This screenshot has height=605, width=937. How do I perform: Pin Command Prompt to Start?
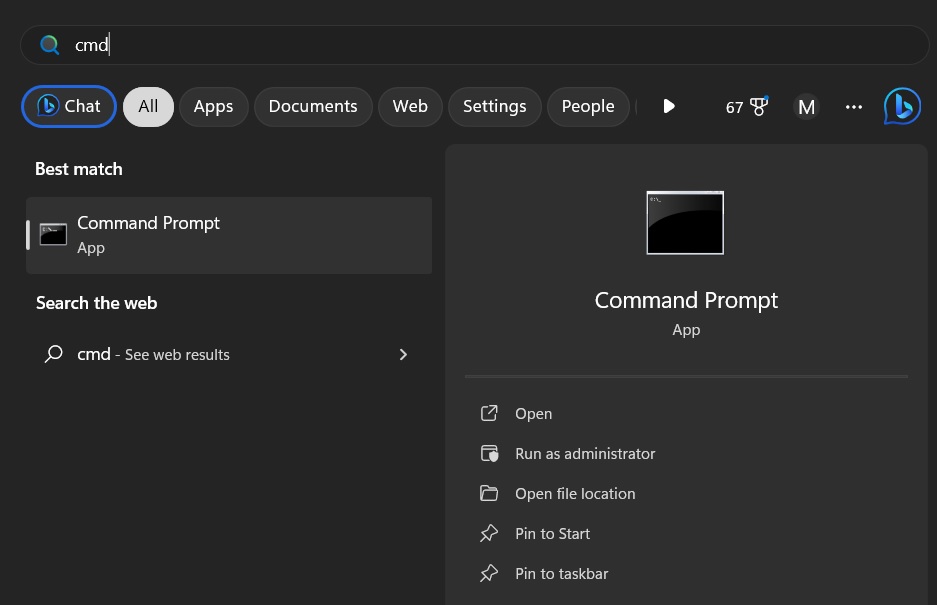pyautogui.click(x=552, y=533)
